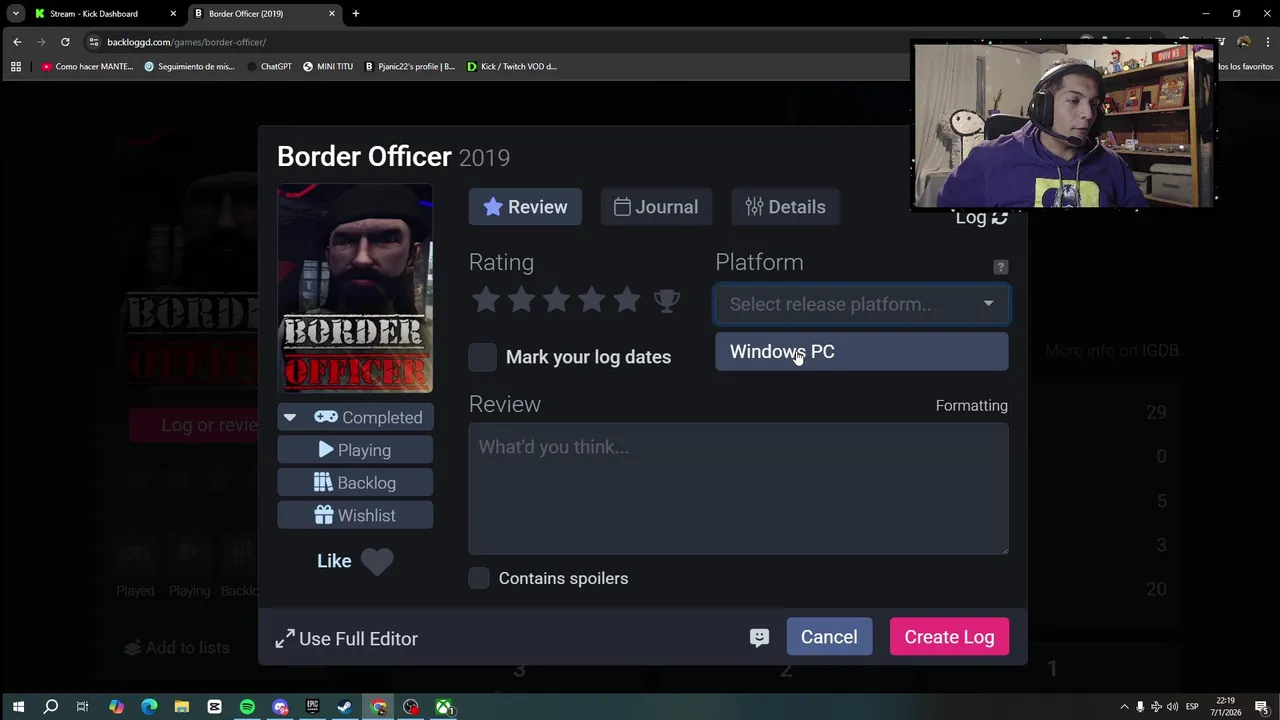The image size is (1280, 720).
Task: Show hidden system tray icons
Action: coord(1124,707)
